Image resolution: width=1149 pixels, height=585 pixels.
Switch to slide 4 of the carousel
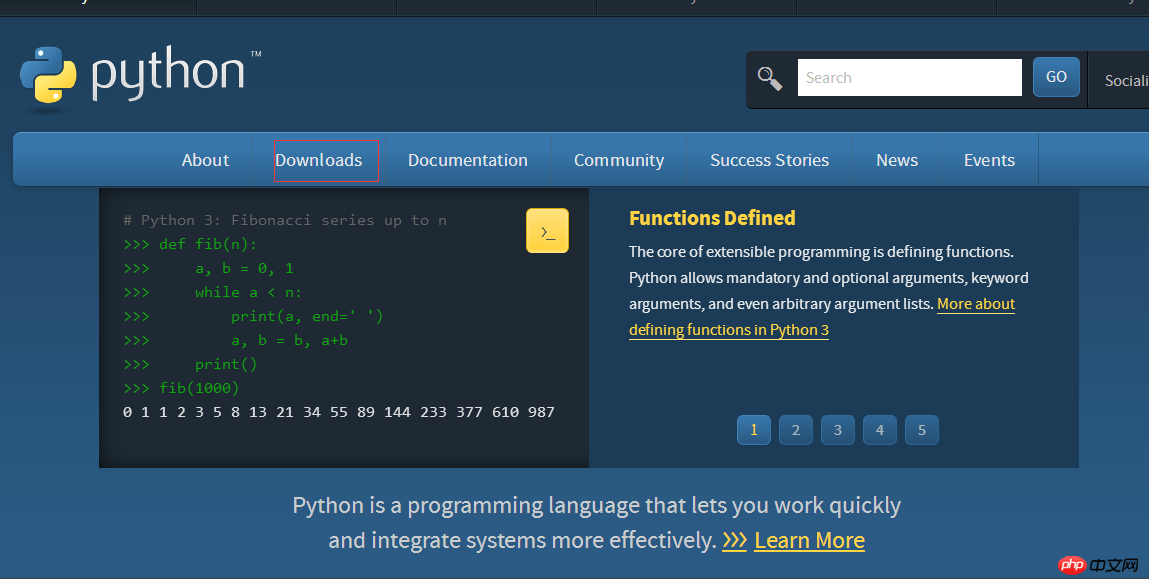tap(880, 430)
